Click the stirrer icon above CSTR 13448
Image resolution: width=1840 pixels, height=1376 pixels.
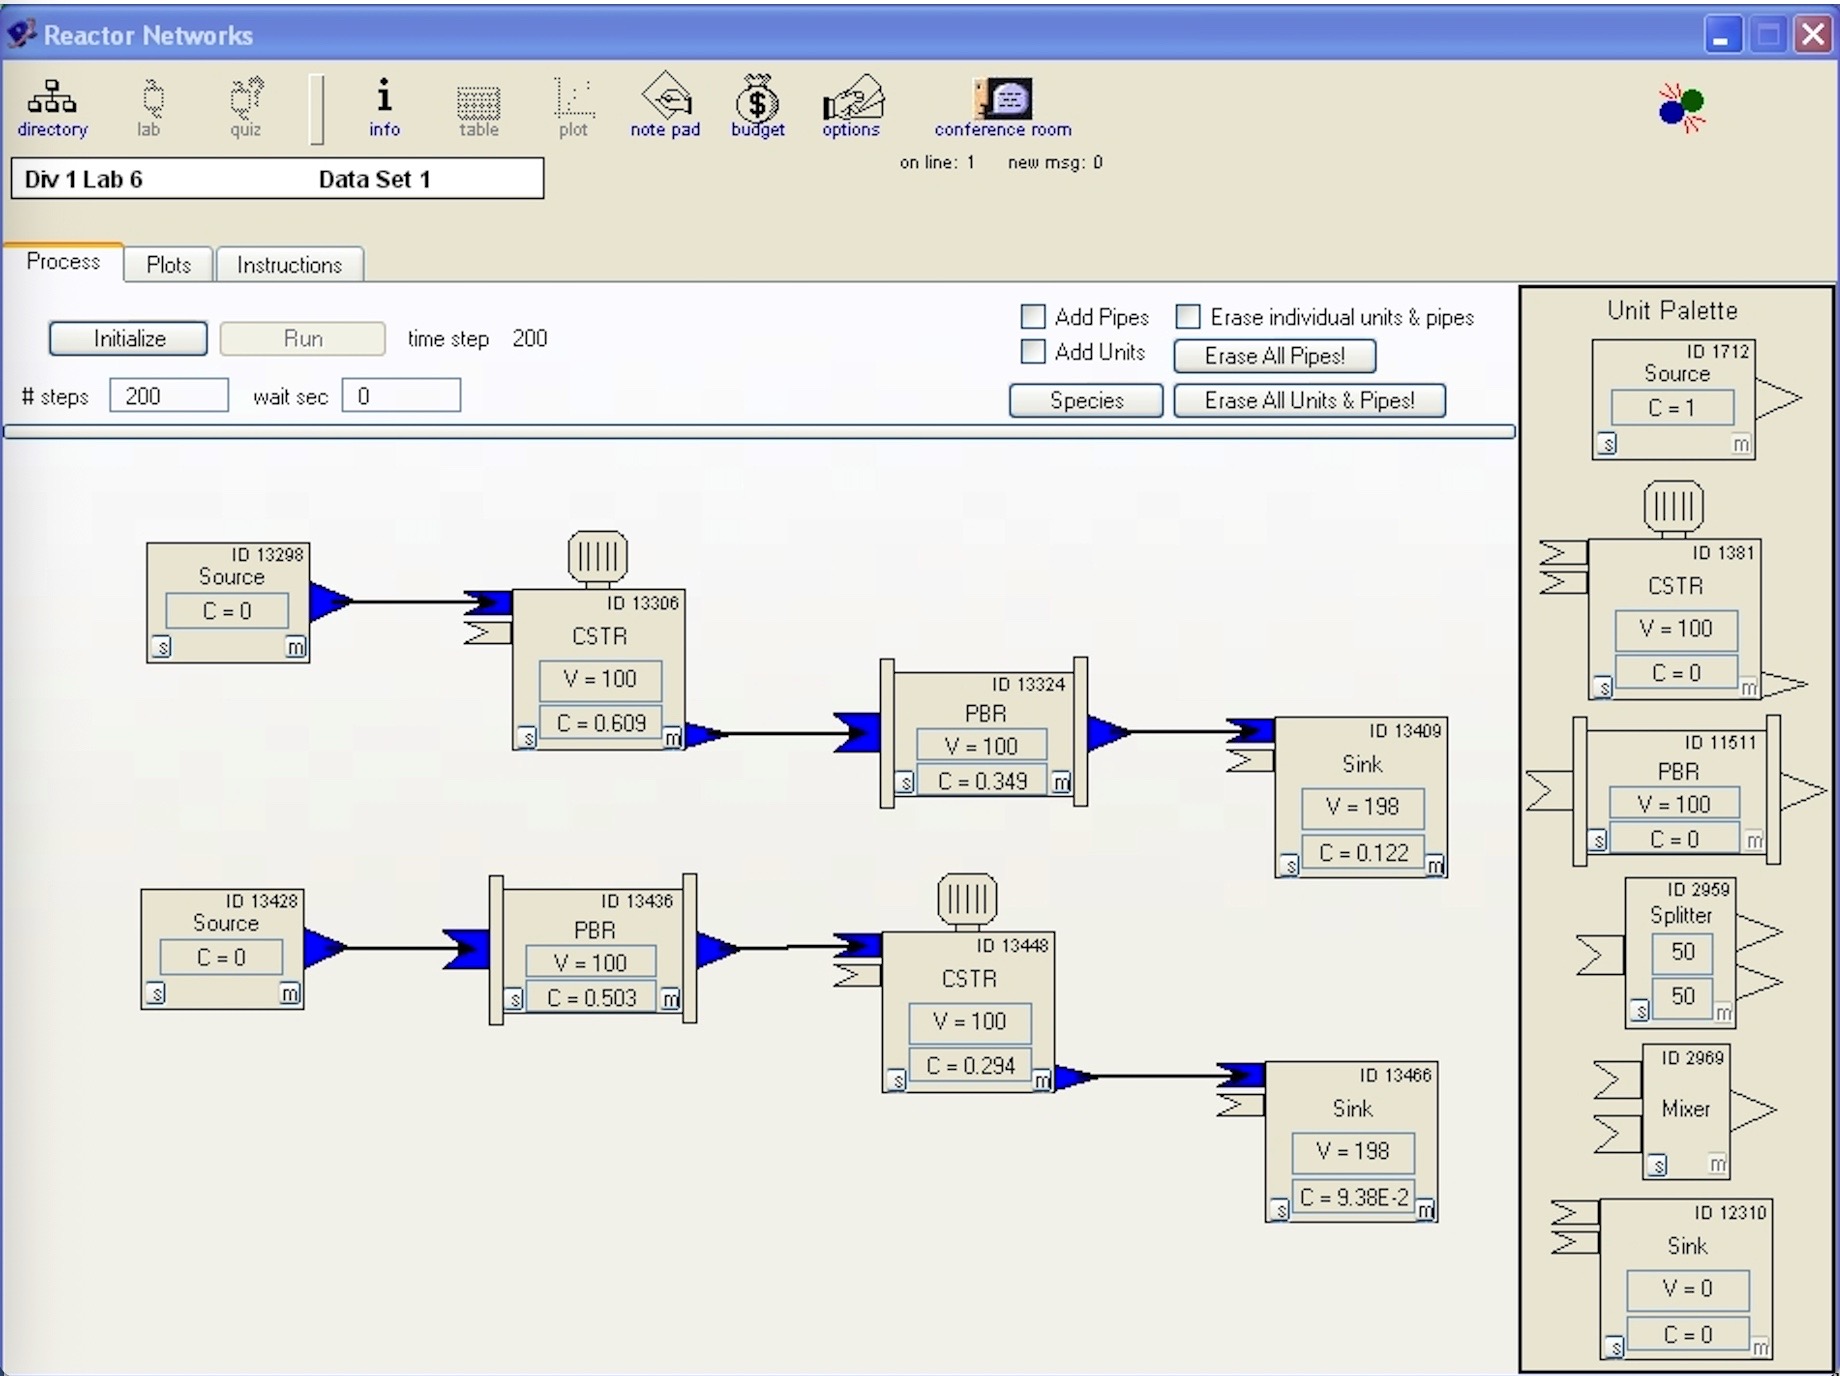[967, 899]
